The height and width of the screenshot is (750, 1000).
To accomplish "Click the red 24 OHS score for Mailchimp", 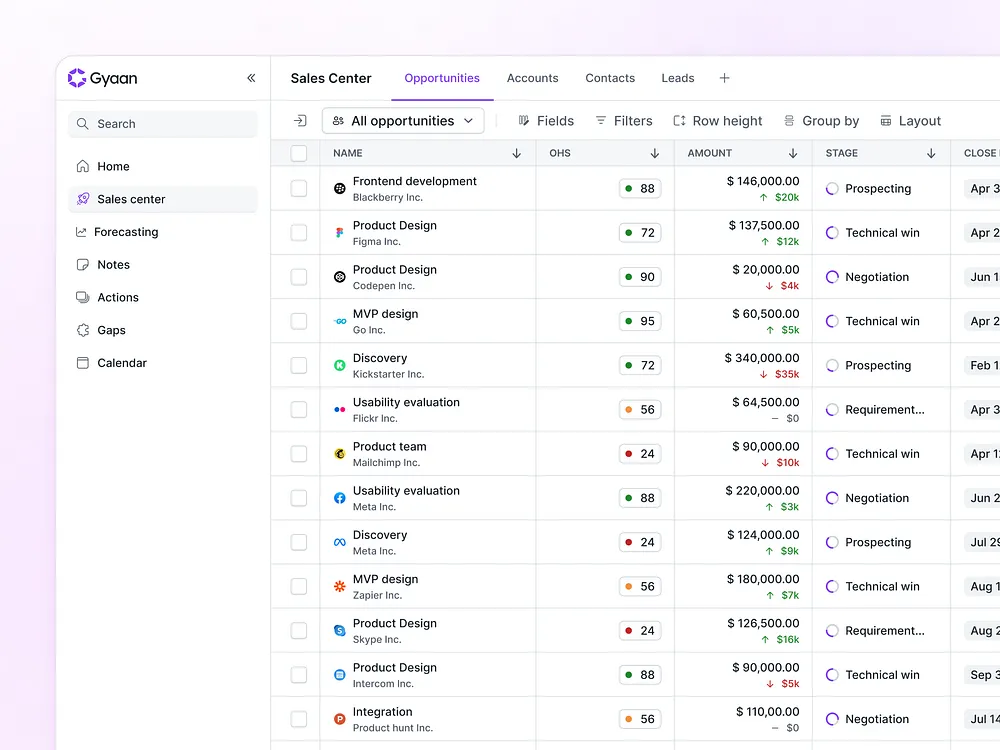I will [x=640, y=454].
